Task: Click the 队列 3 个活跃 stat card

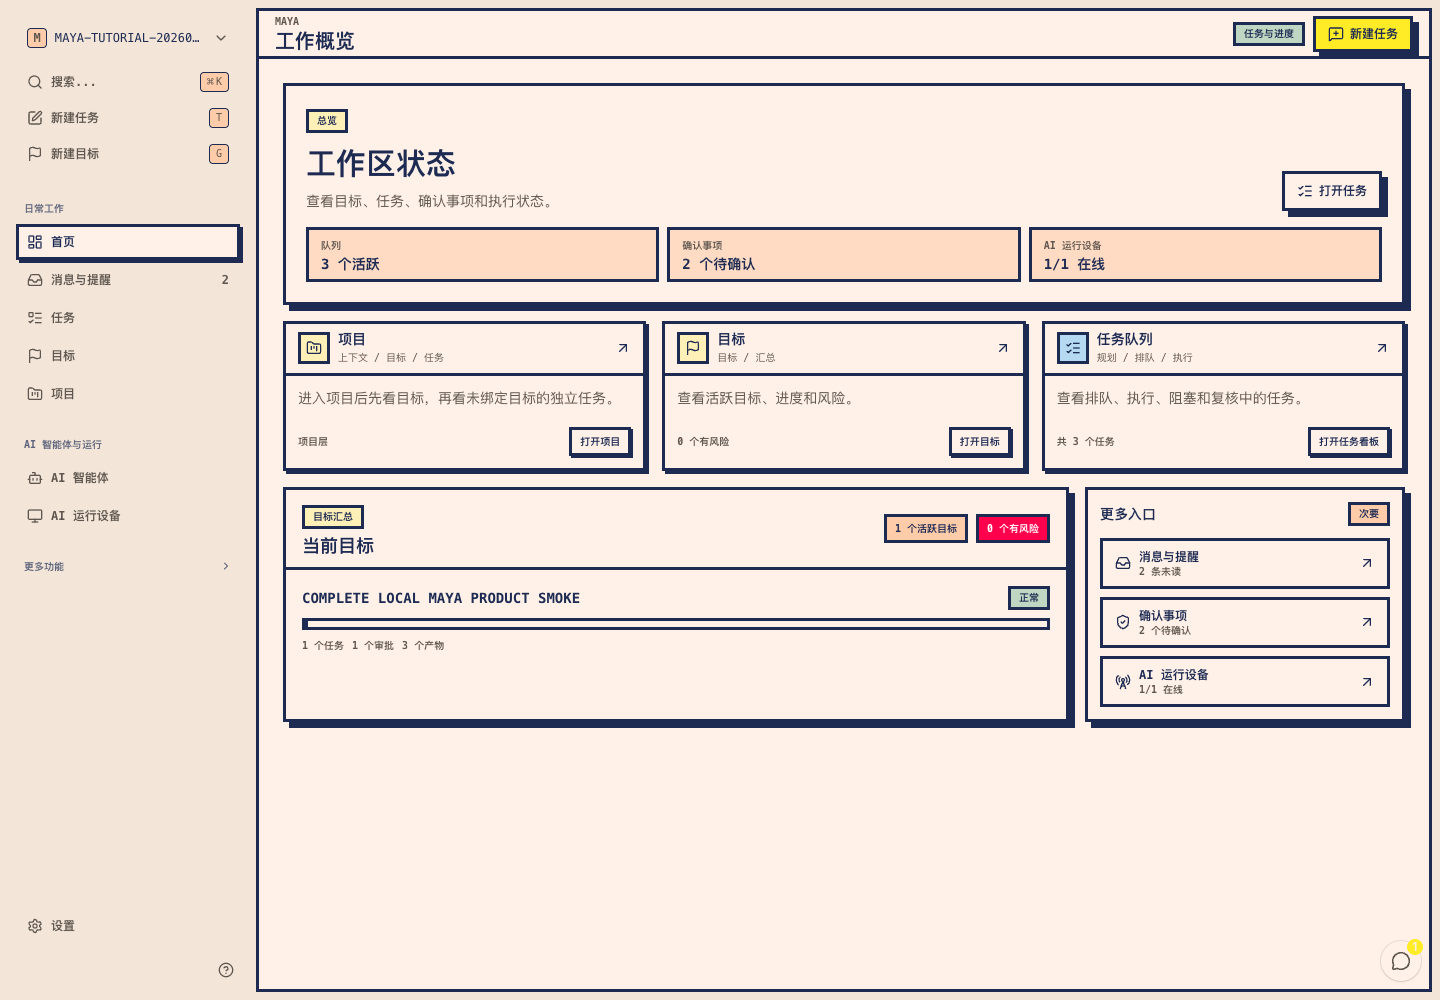Action: tap(482, 255)
